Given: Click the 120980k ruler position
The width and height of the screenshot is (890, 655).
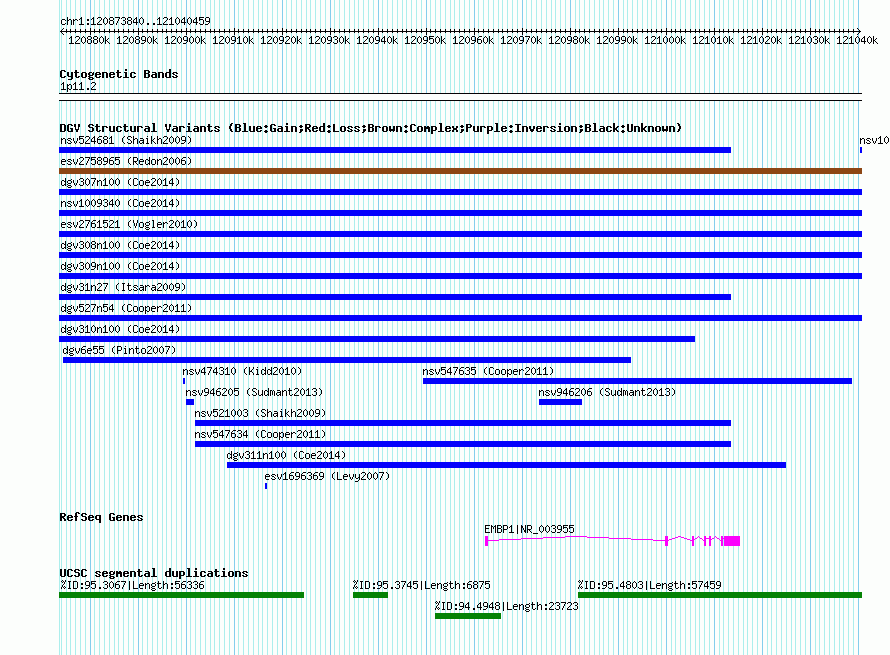Looking at the screenshot, I should 569,40.
